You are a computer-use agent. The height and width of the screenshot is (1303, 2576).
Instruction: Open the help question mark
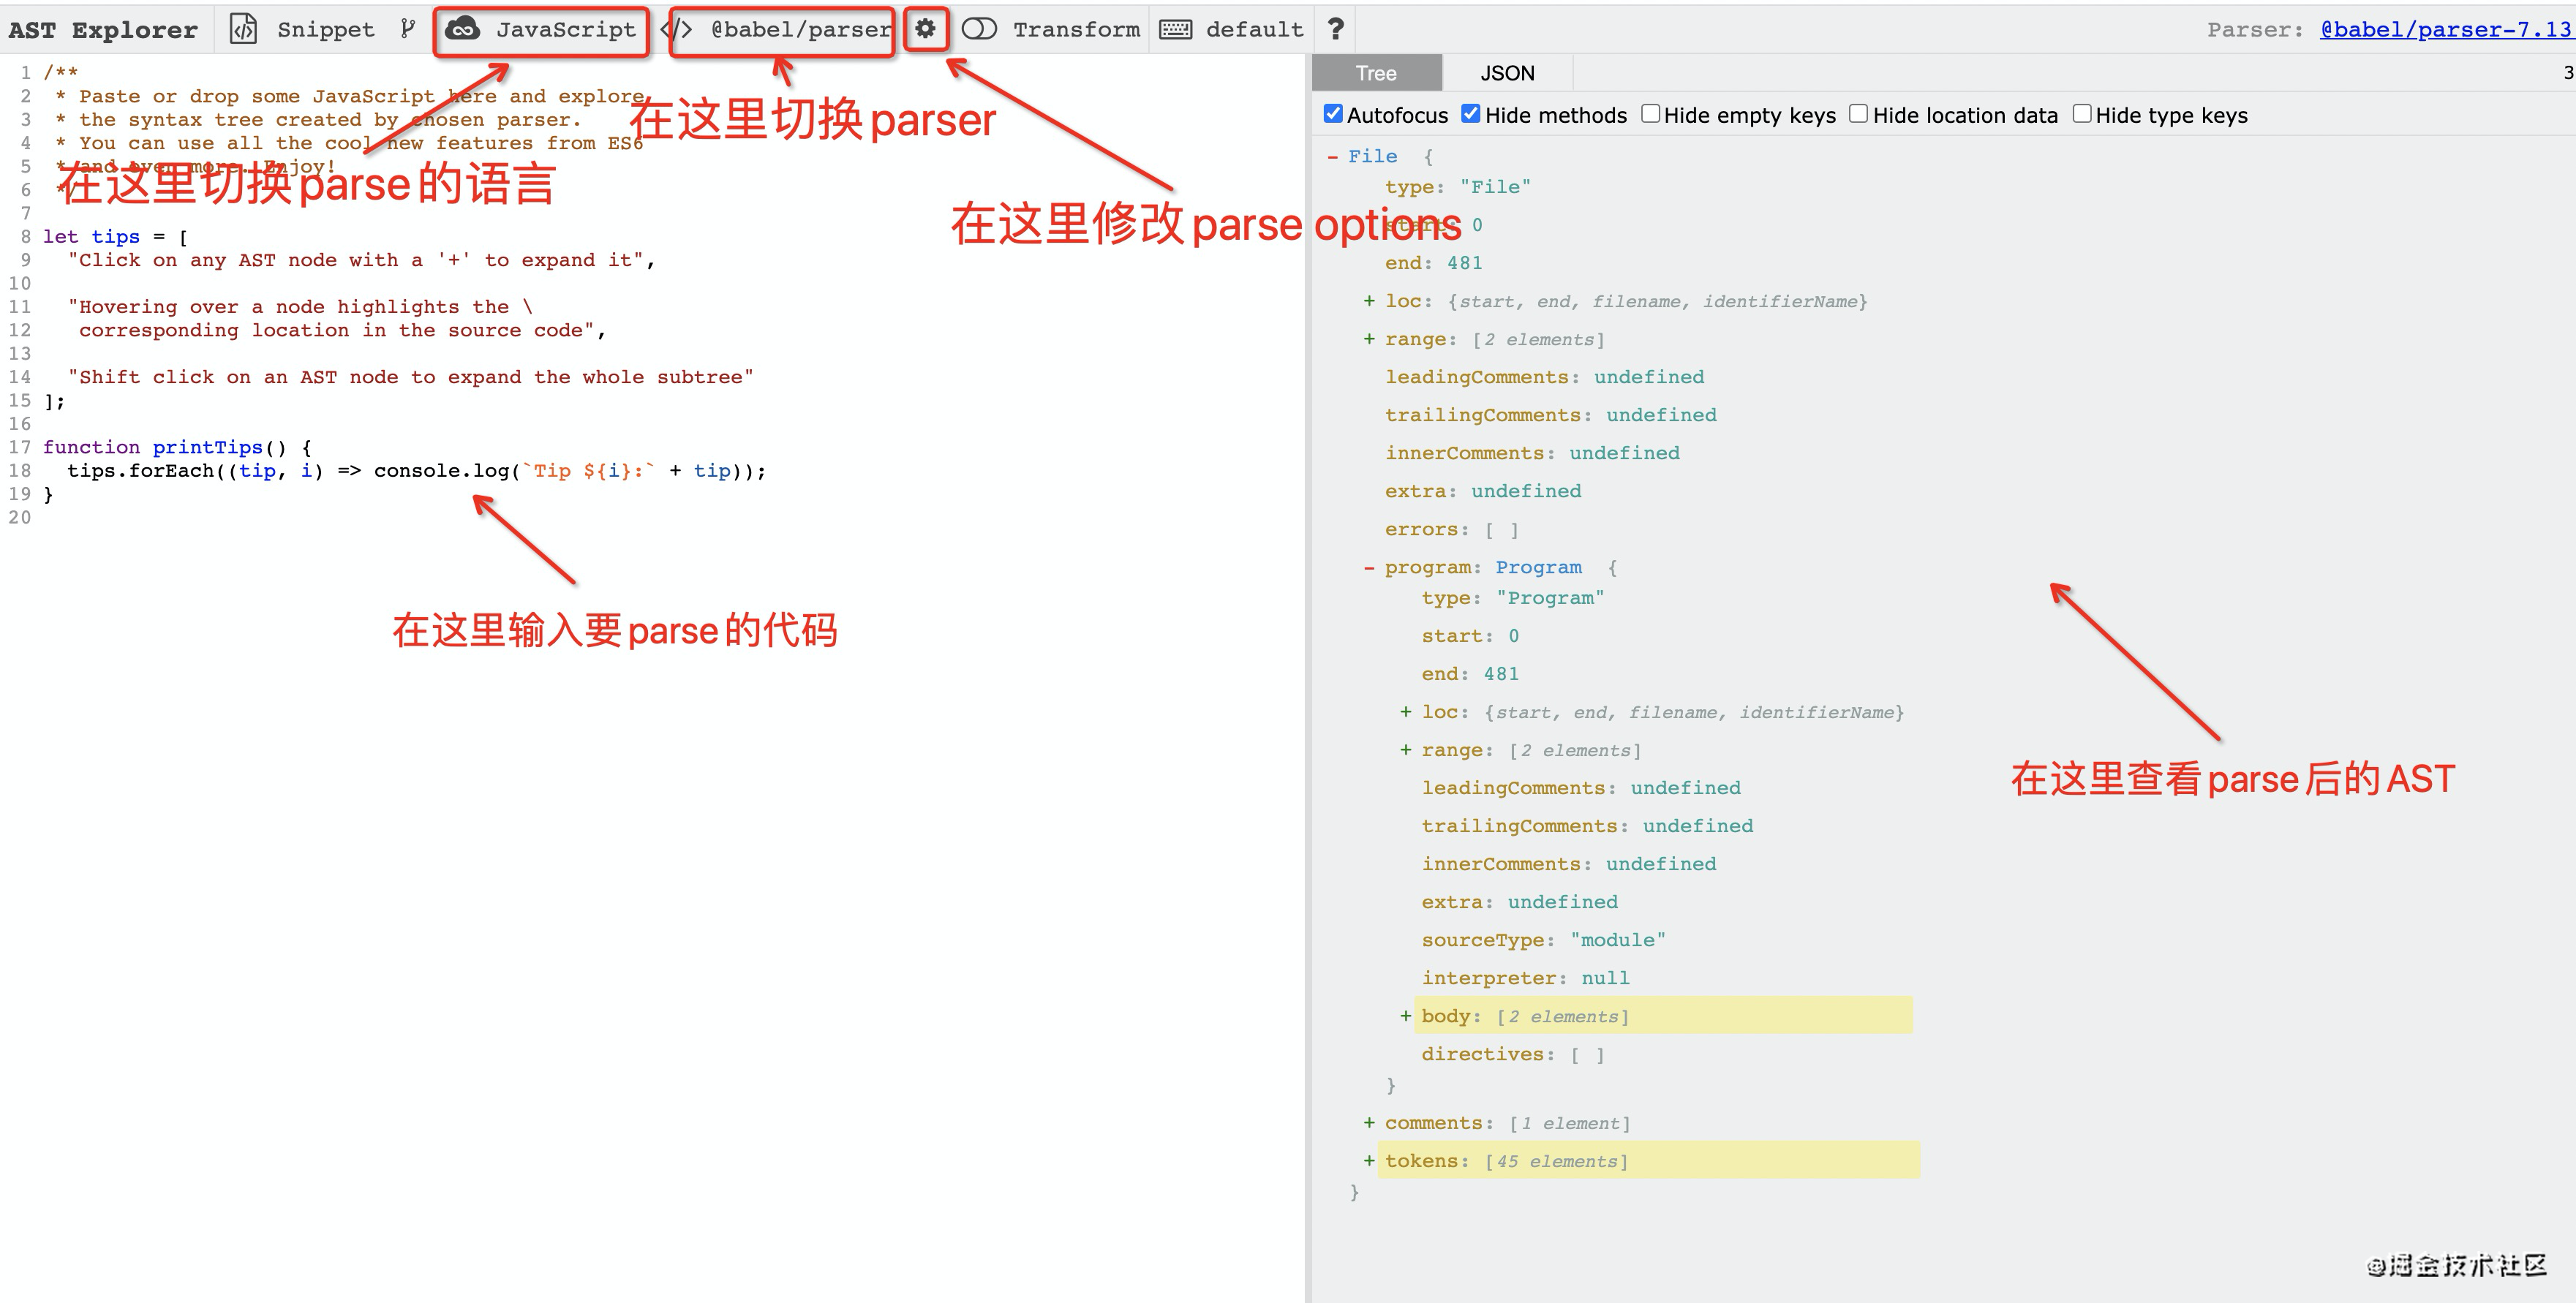point(1335,29)
